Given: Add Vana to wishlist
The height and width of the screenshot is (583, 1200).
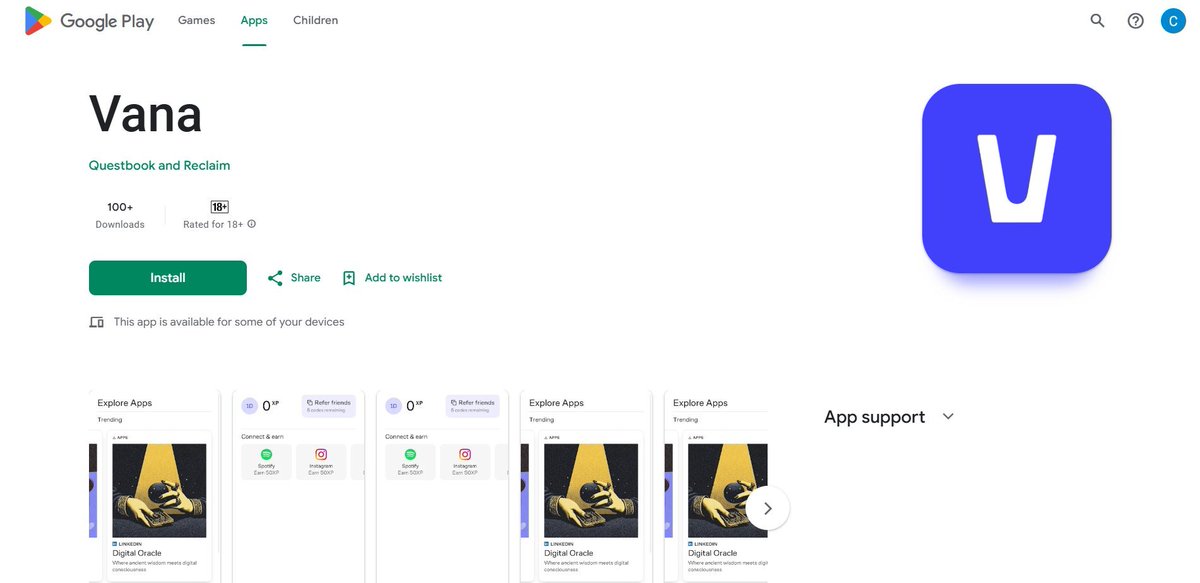Looking at the screenshot, I should tap(392, 278).
